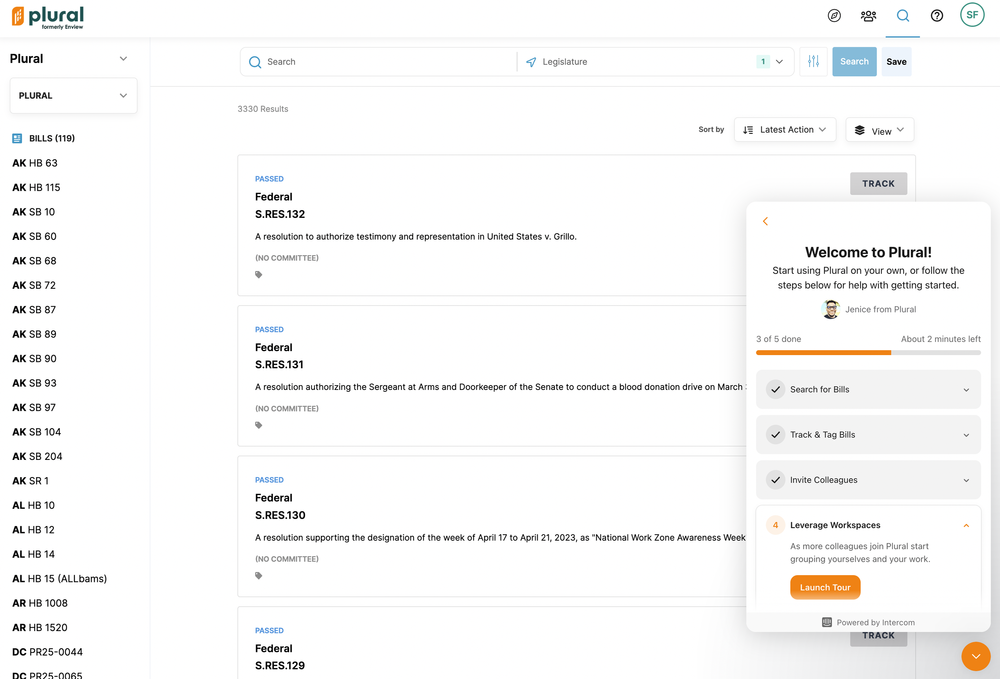Track the S.RES.132 bill
Image resolution: width=1000 pixels, height=679 pixels.
pos(878,184)
